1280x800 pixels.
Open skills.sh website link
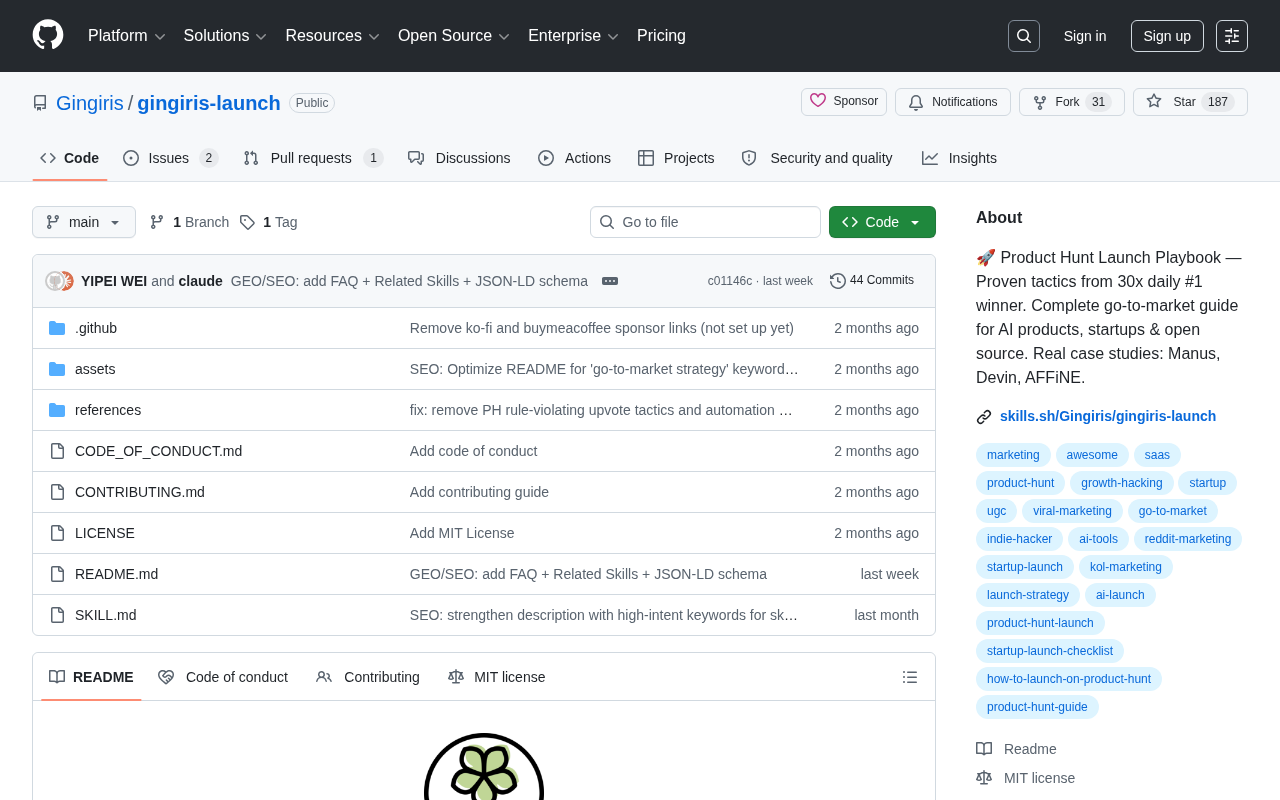click(1108, 416)
